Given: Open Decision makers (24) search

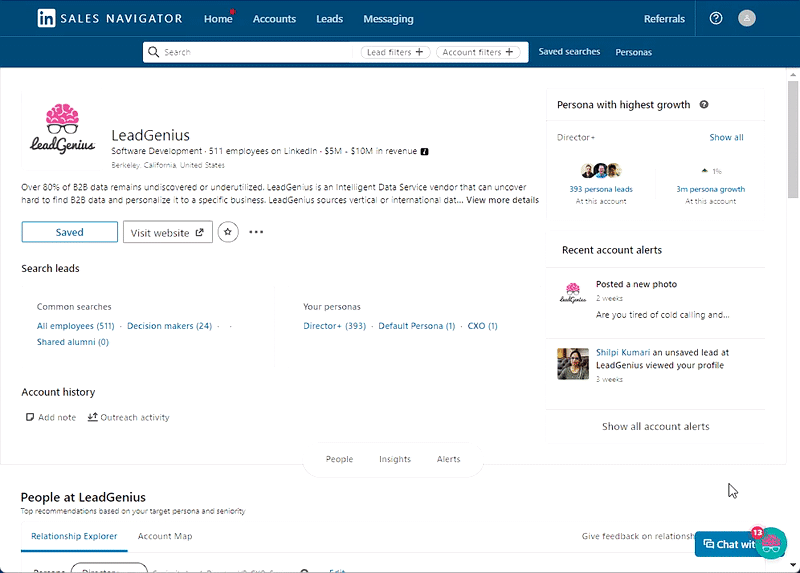Looking at the screenshot, I should 169,326.
